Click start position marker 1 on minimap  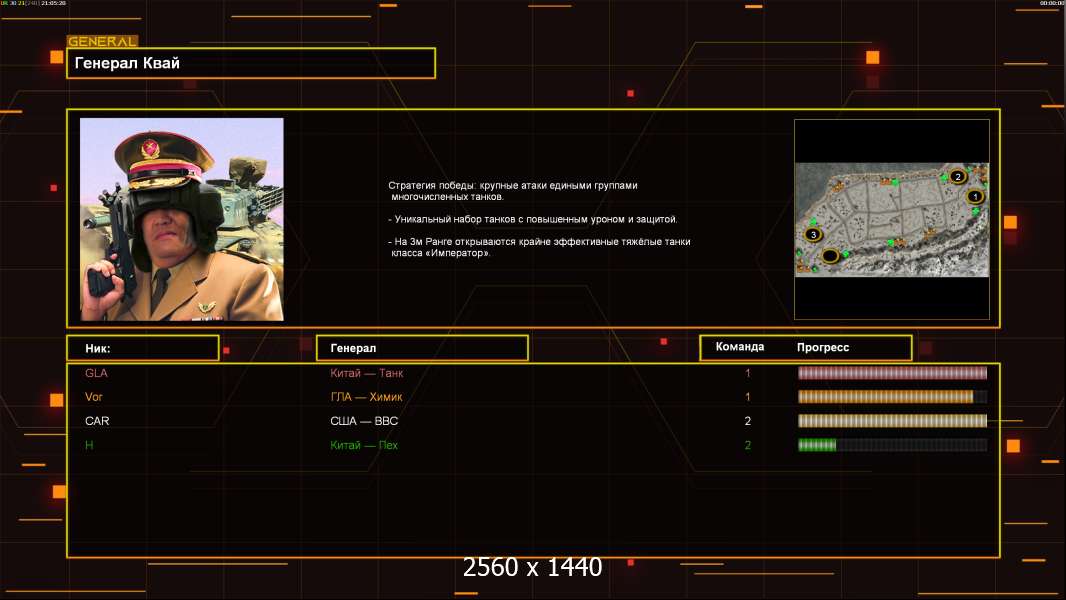click(975, 197)
